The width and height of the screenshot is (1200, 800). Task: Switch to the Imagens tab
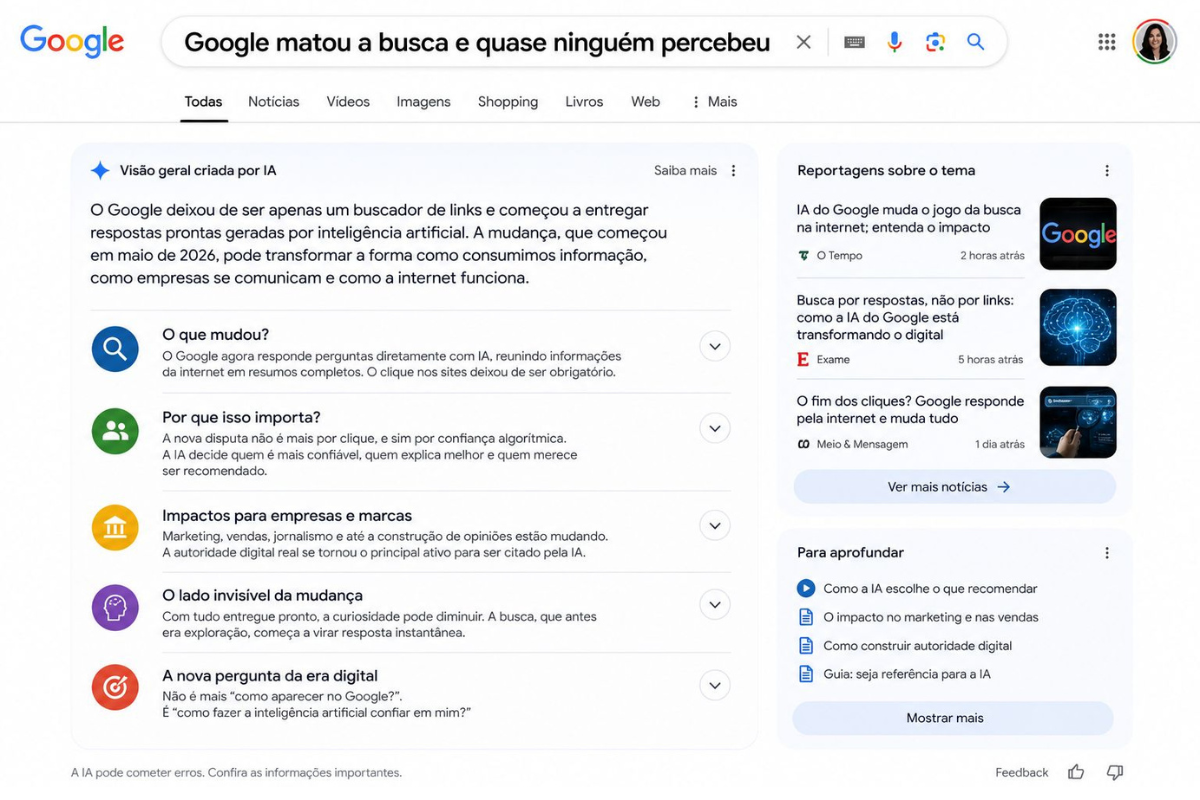pos(424,102)
